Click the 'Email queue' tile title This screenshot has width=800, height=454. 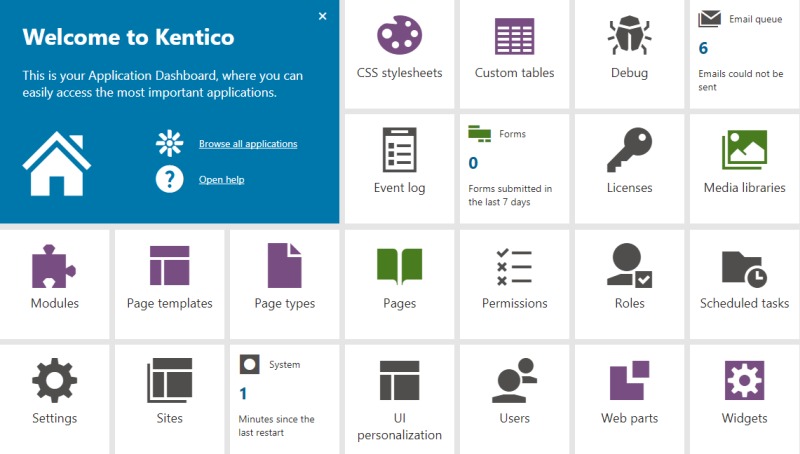point(755,19)
